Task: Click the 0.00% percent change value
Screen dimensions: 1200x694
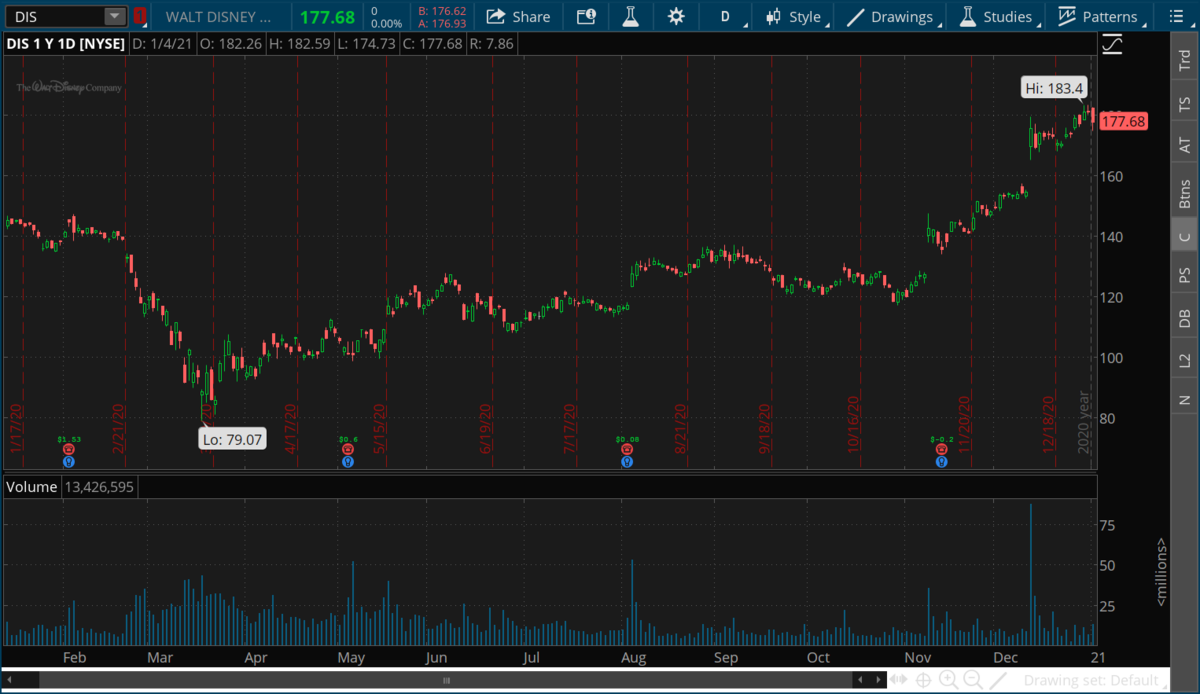Action: click(x=385, y=23)
